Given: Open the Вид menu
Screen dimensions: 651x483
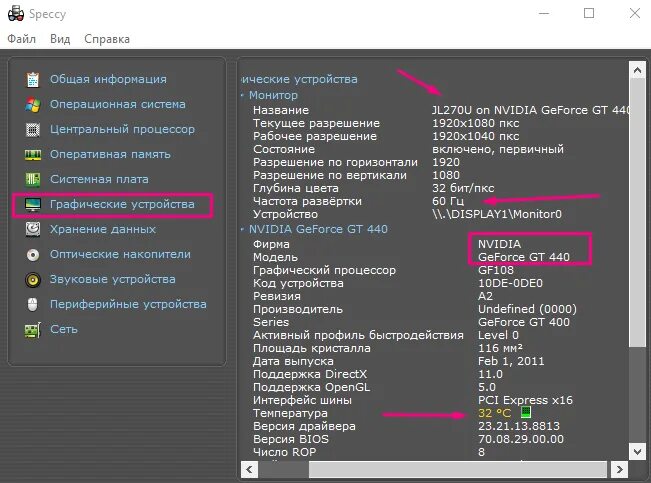Looking at the screenshot, I should (60, 39).
